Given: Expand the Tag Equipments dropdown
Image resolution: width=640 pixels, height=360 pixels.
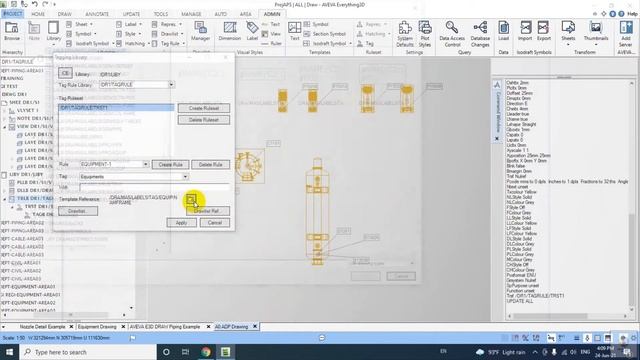Looking at the screenshot, I should click(x=185, y=177).
